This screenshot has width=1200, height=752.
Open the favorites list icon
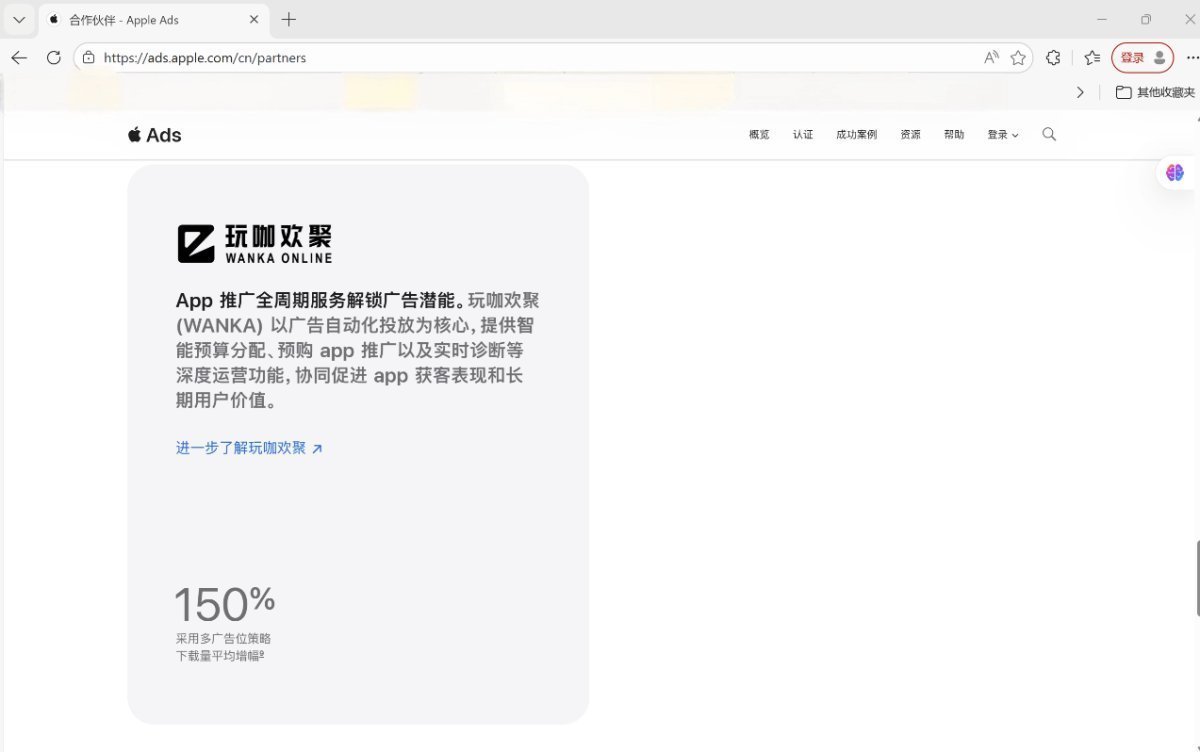pos(1092,58)
